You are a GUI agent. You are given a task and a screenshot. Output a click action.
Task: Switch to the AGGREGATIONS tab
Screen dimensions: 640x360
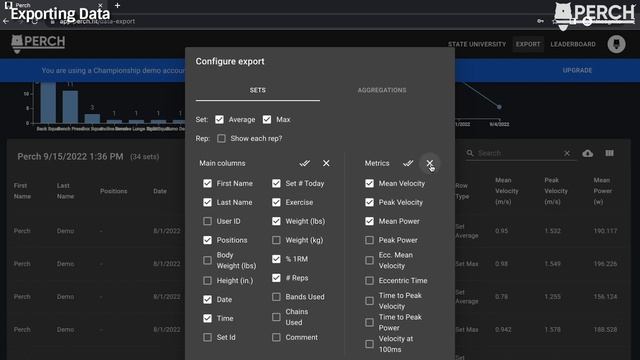click(382, 90)
